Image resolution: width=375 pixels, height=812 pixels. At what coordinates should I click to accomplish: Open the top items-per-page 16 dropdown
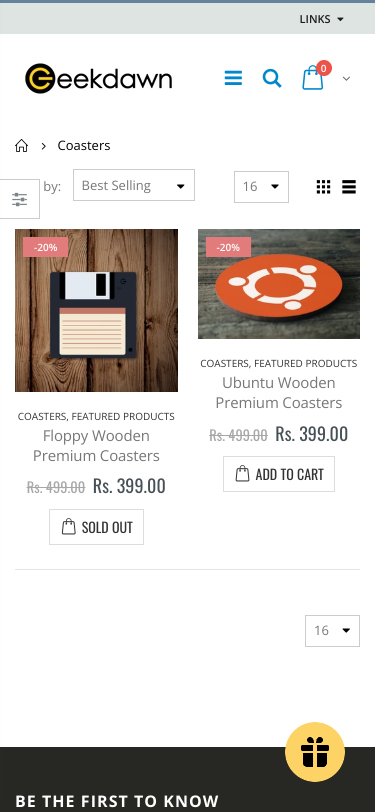coord(261,187)
